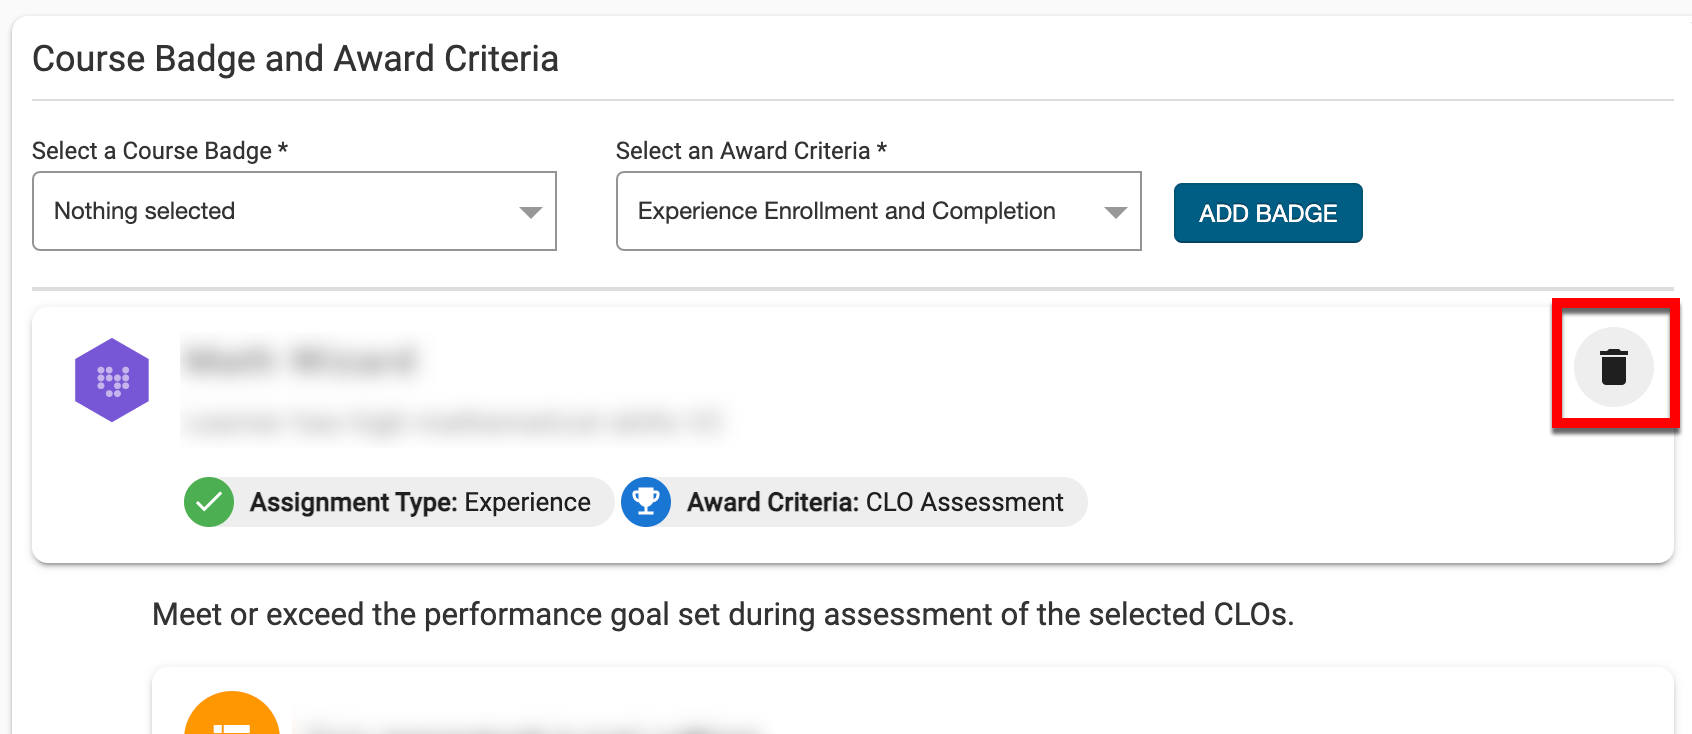Click the Select an Award Criteria label
The image size is (1692, 734).
point(751,151)
